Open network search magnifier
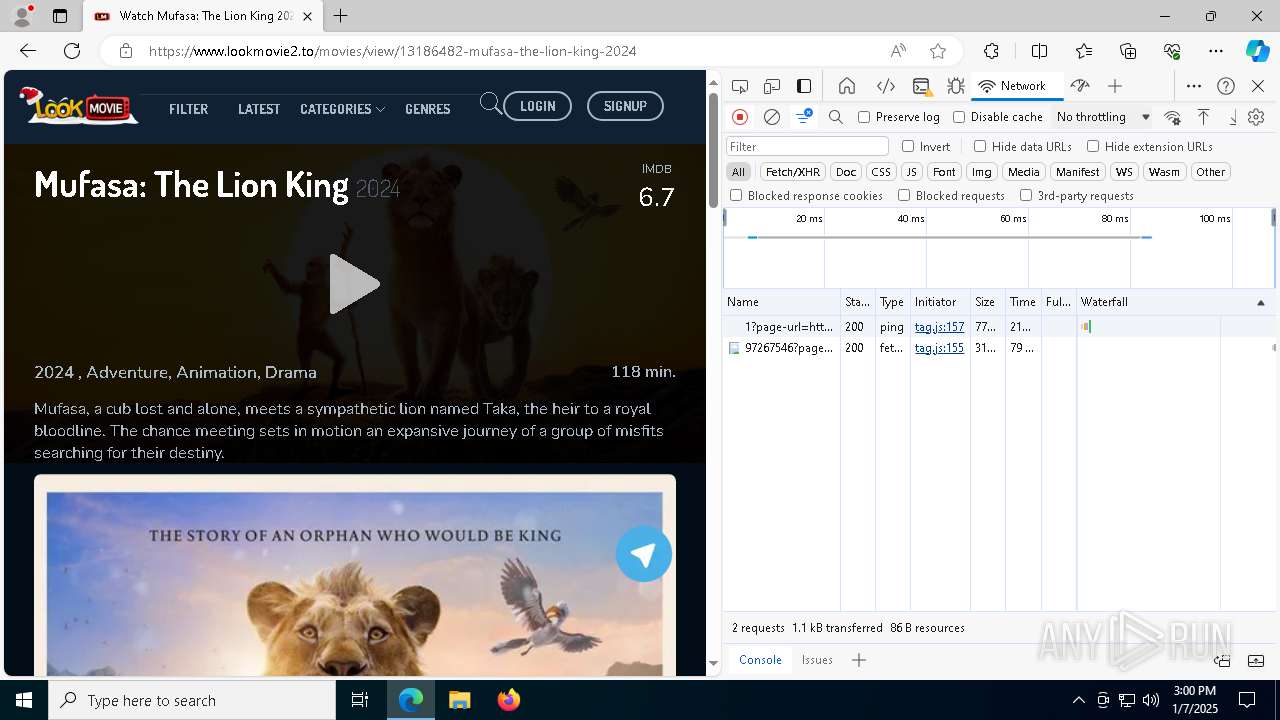The width and height of the screenshot is (1280, 720). pos(836,117)
